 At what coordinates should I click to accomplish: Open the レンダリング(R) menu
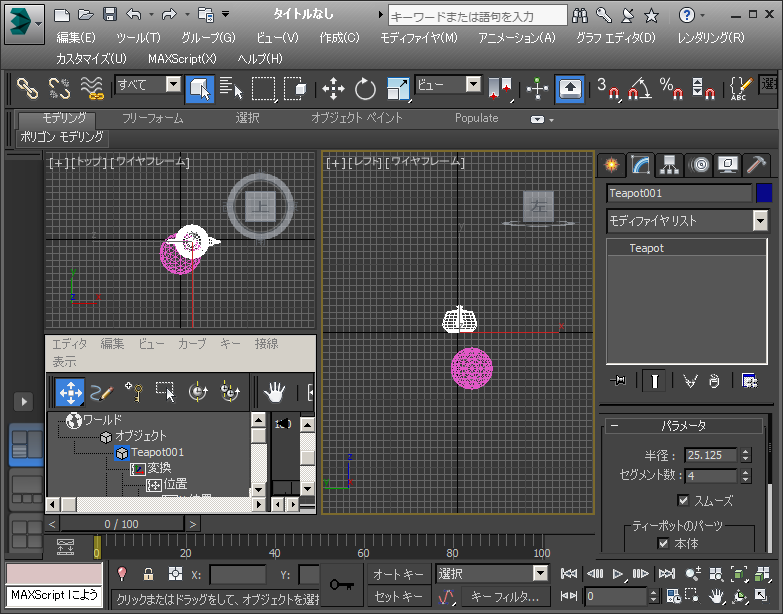click(x=710, y=37)
